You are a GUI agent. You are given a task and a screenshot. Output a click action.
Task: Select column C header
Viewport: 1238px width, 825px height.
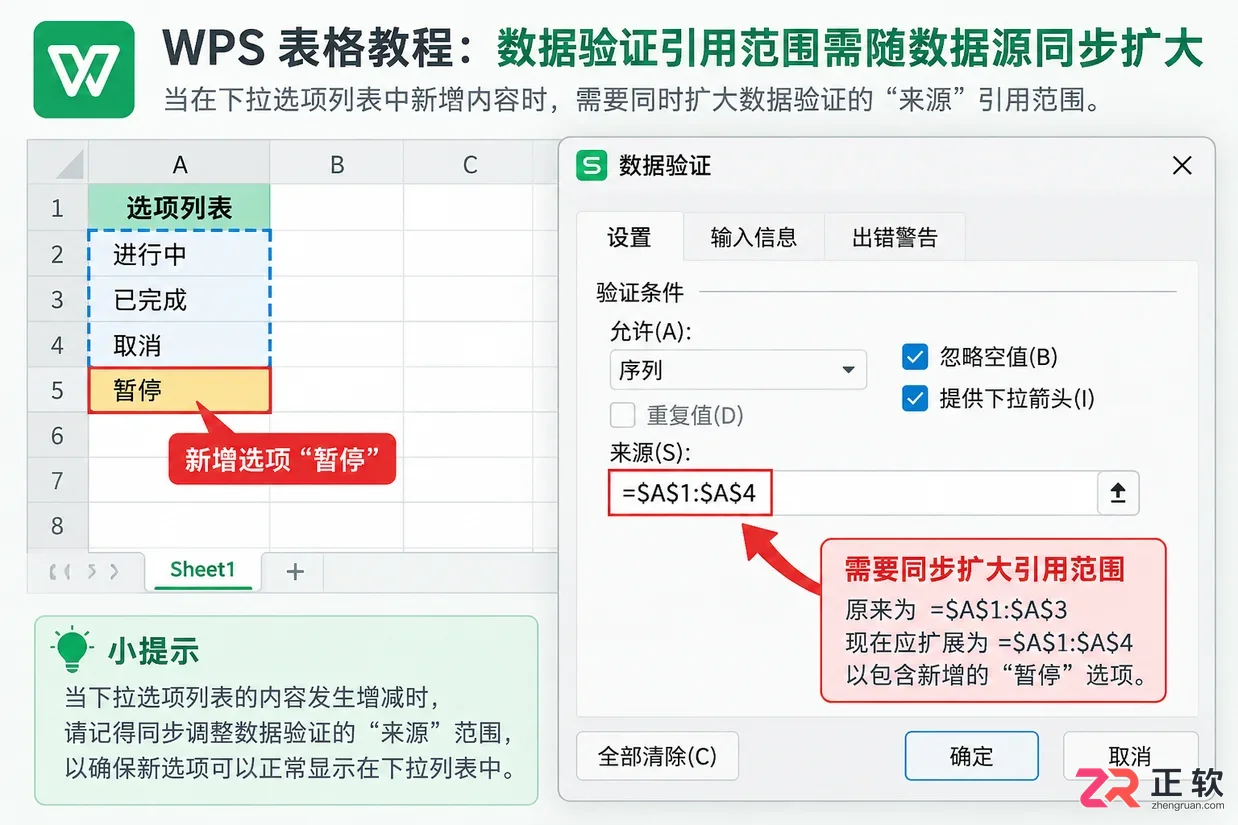(x=470, y=164)
